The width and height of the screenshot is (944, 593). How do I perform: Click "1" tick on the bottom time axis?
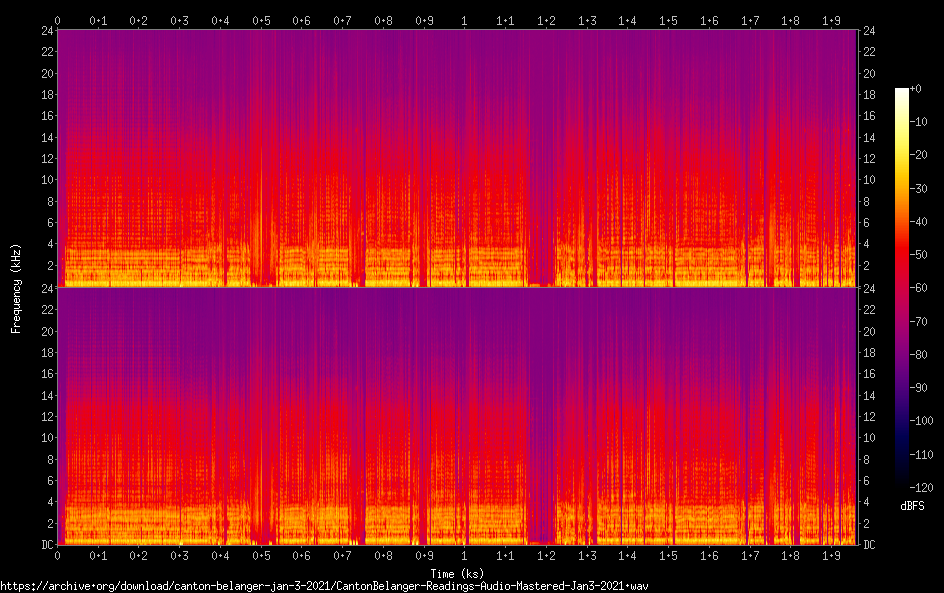[464, 556]
